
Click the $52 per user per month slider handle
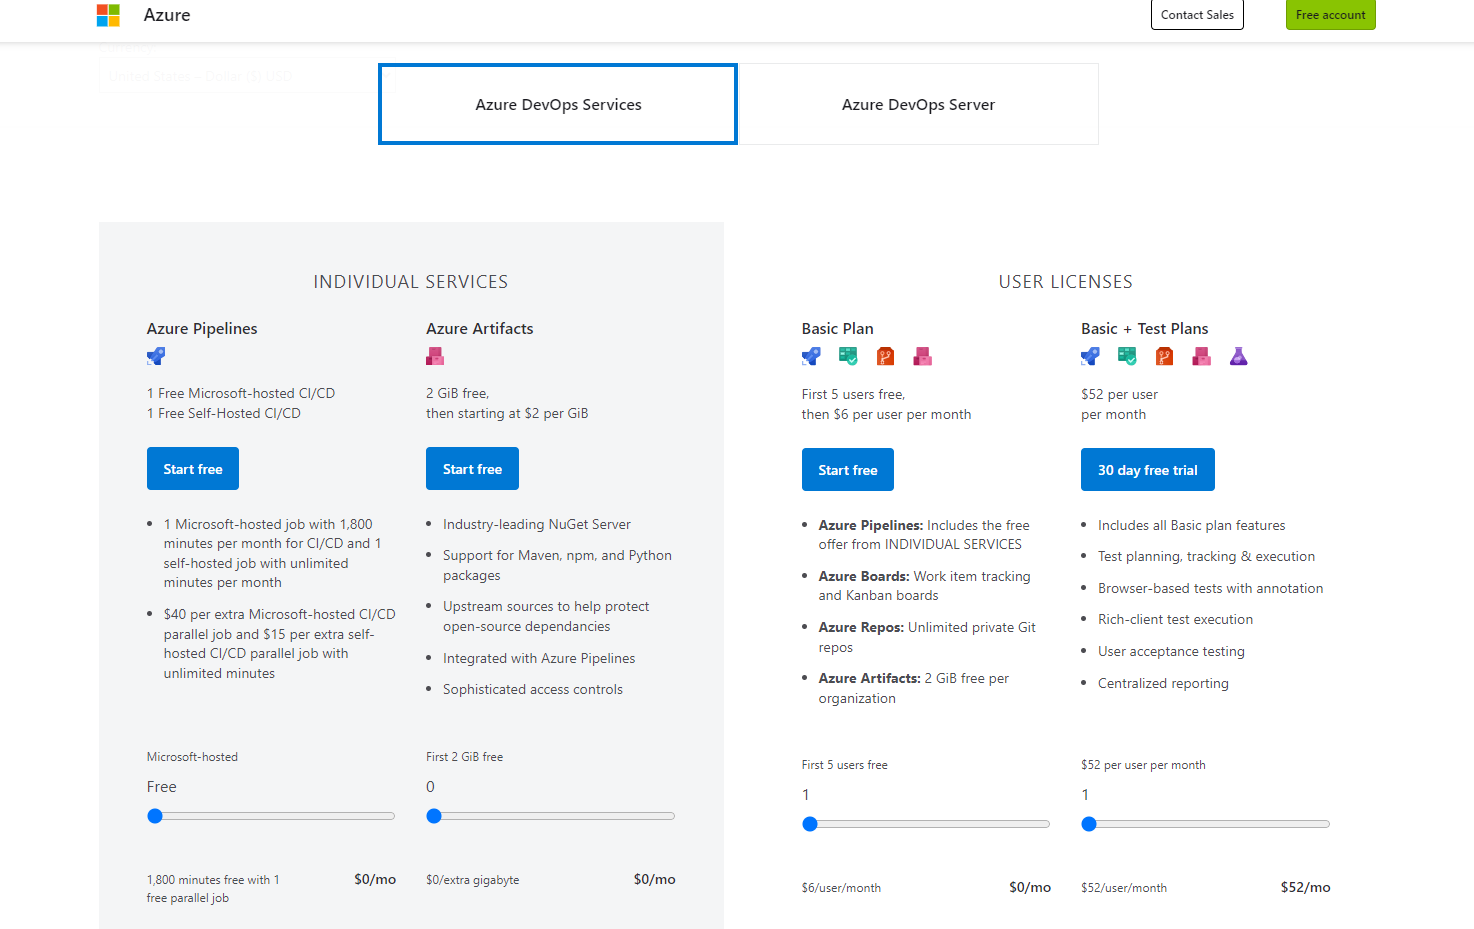(x=1089, y=824)
